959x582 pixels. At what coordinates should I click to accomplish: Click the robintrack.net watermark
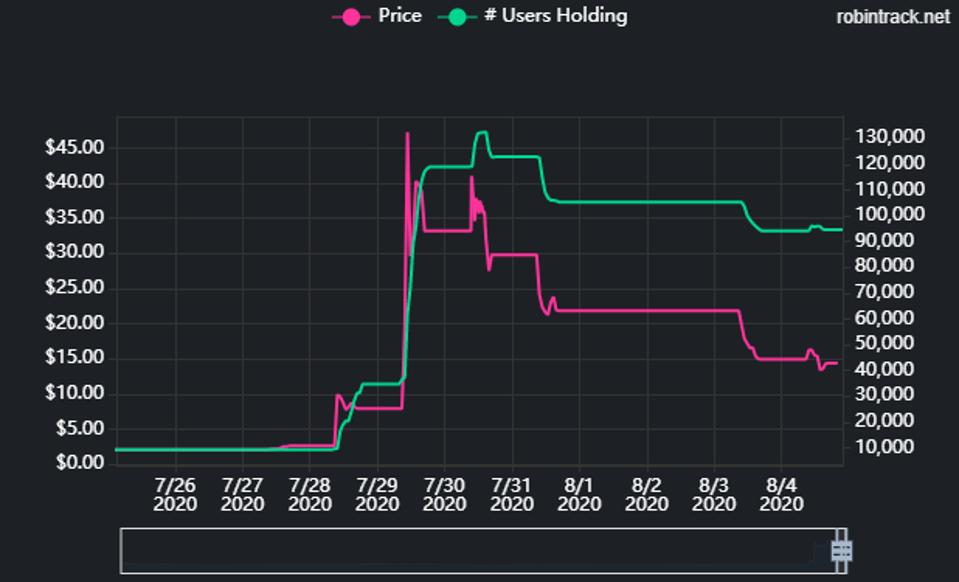pyautogui.click(x=893, y=17)
